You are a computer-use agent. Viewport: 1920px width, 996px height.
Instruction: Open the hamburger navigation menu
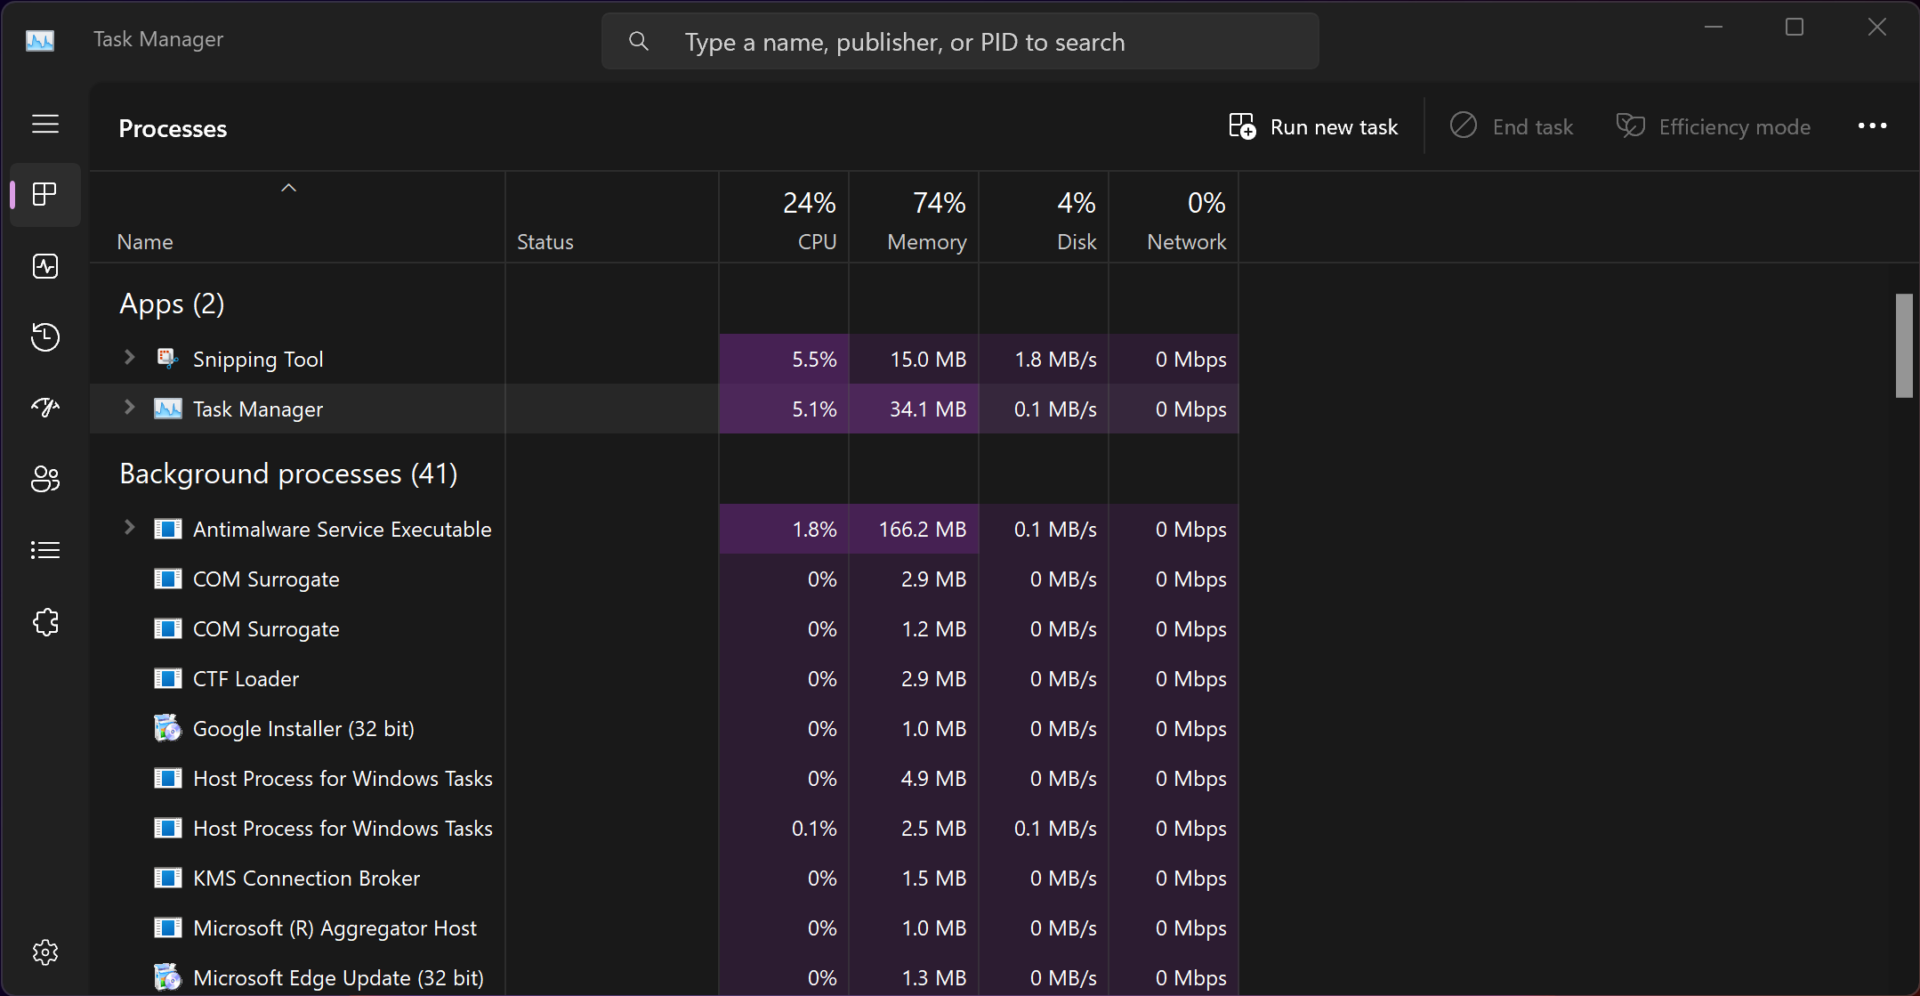point(45,124)
